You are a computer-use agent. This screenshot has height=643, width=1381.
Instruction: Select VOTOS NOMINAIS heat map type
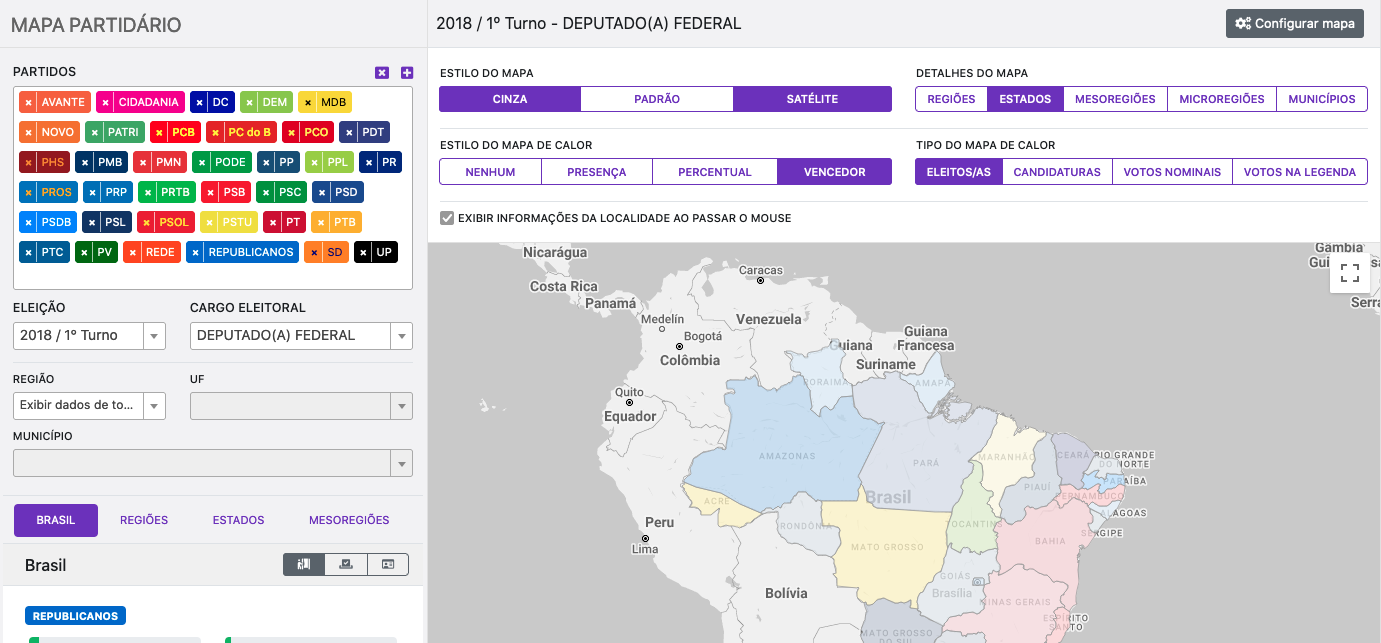point(1172,171)
